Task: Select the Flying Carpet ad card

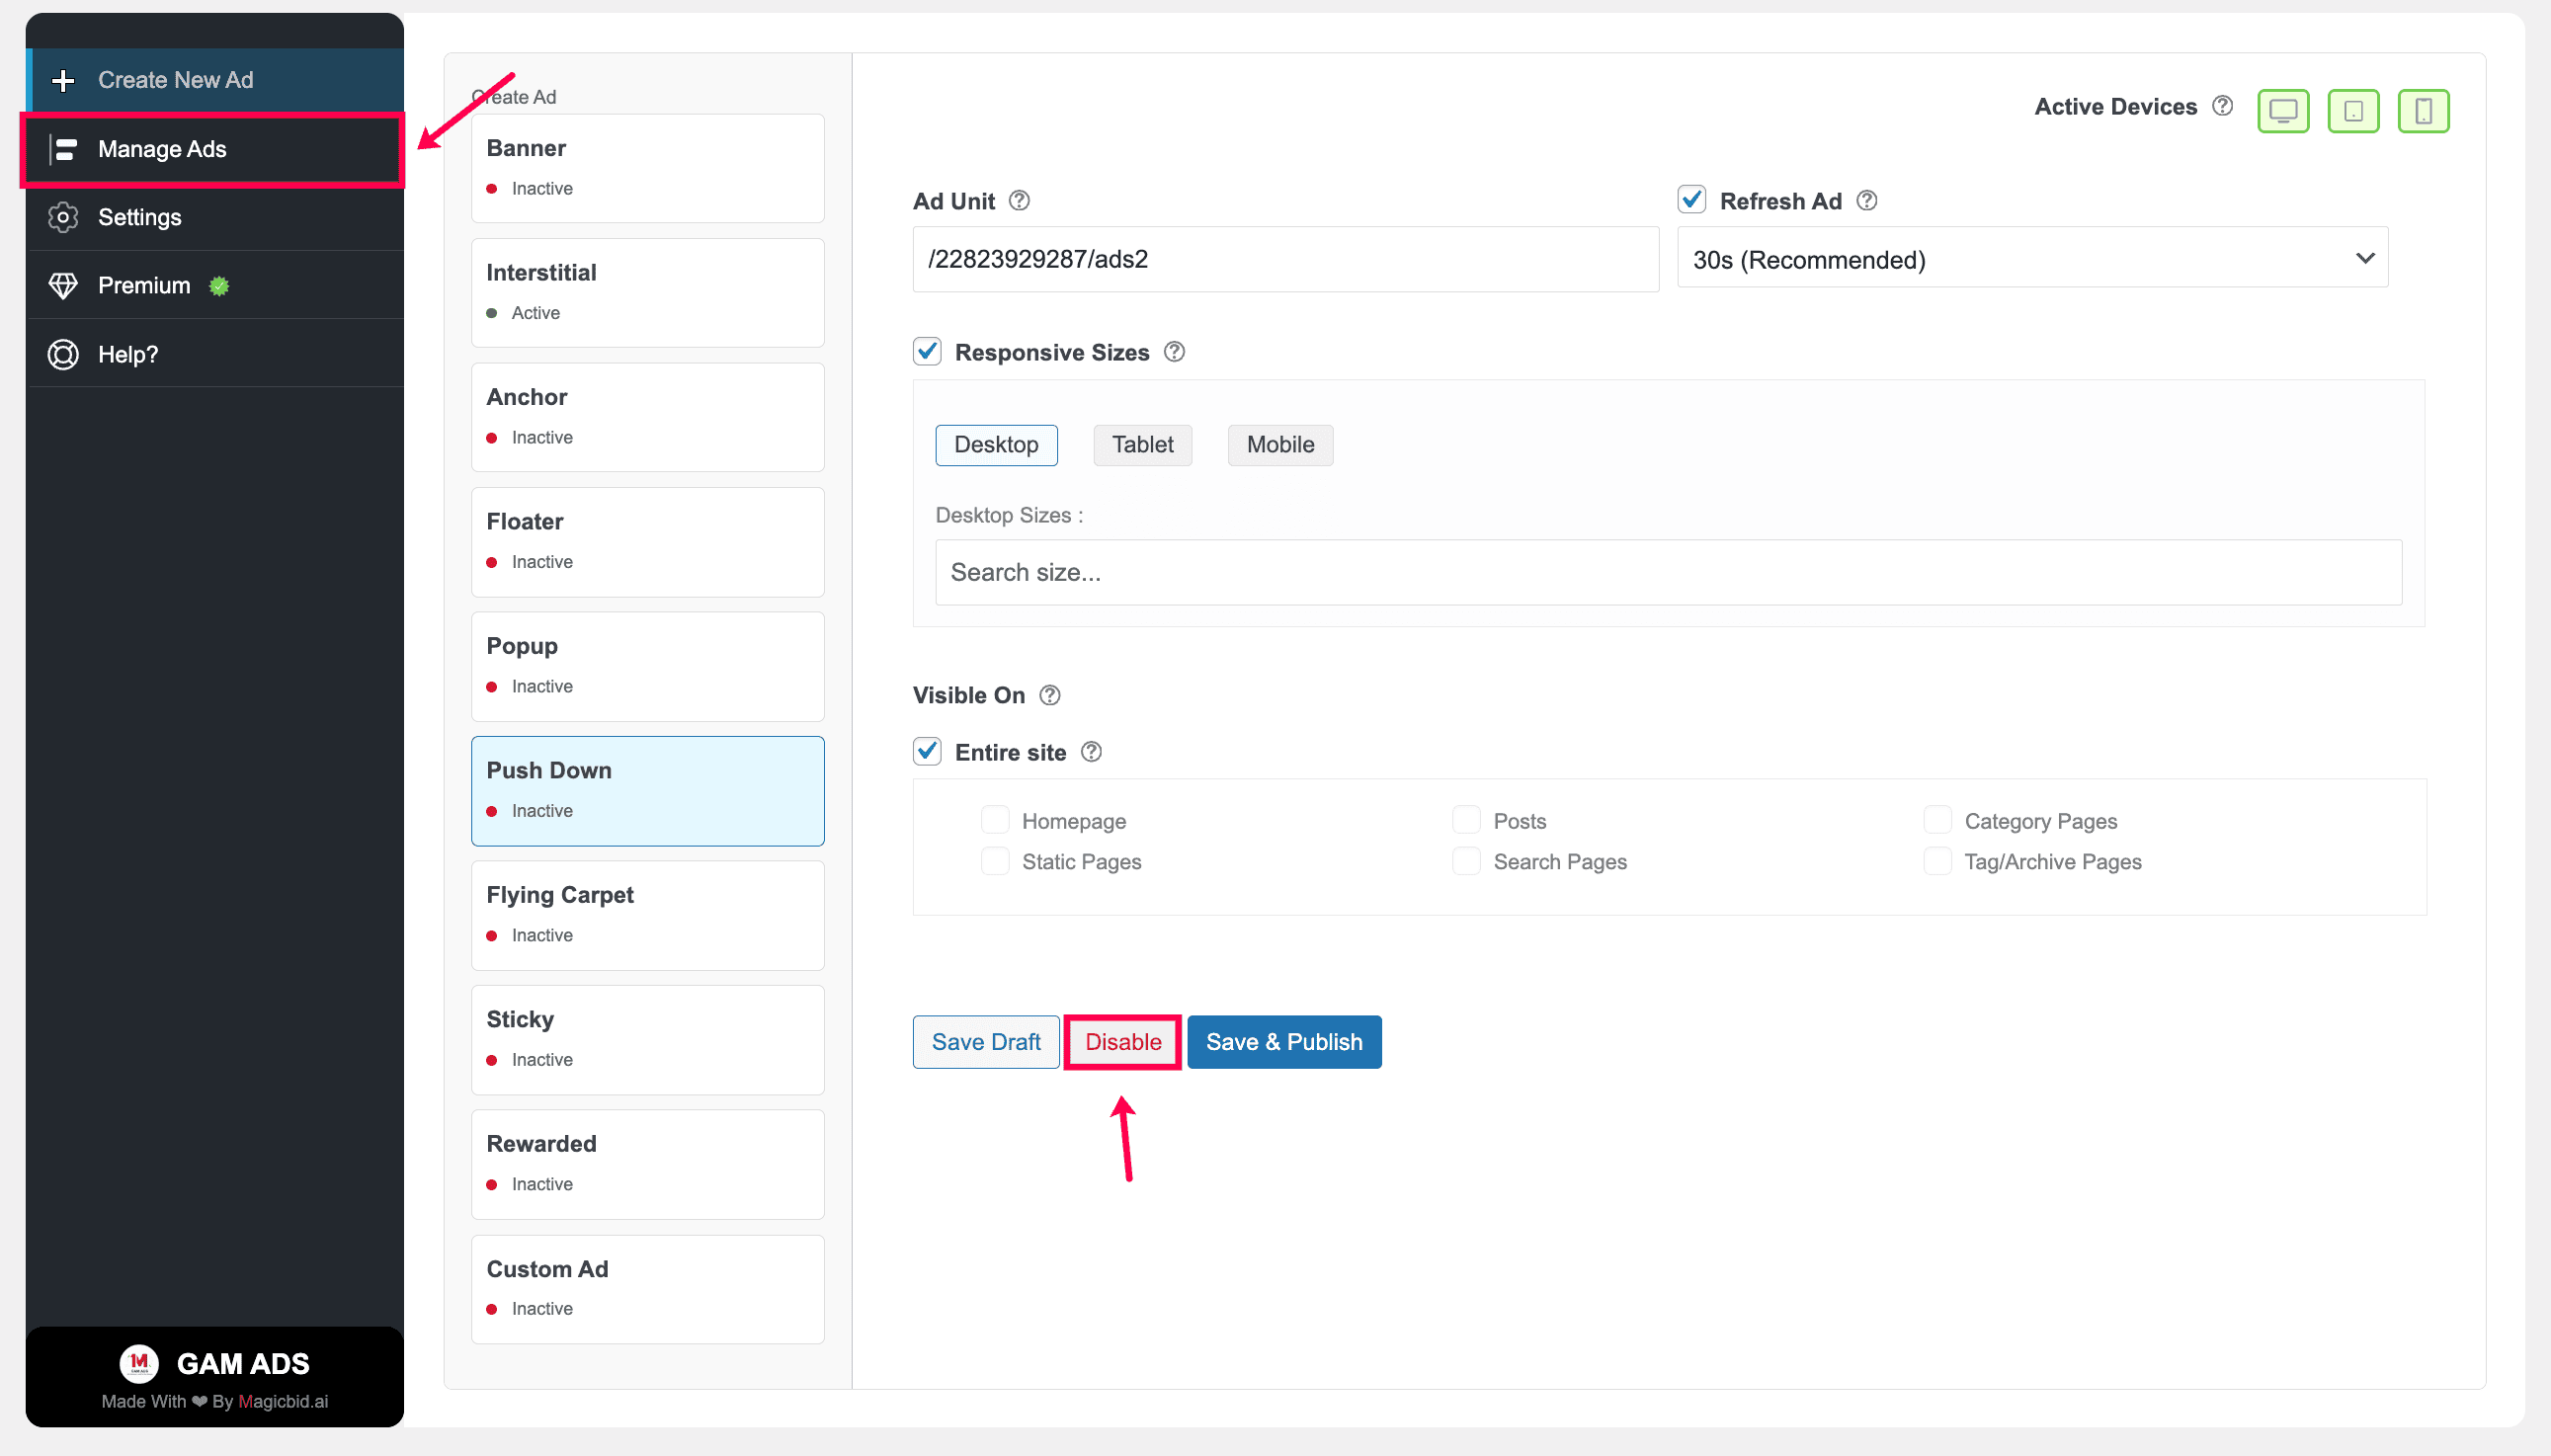Action: [x=647, y=915]
